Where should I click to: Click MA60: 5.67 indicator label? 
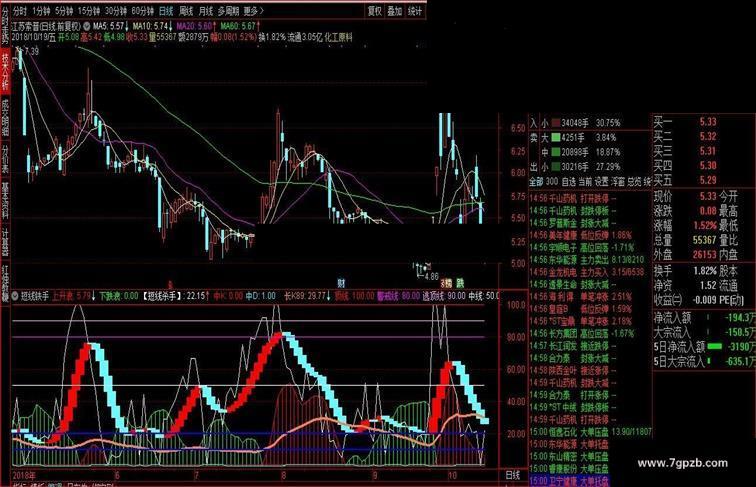[240, 26]
